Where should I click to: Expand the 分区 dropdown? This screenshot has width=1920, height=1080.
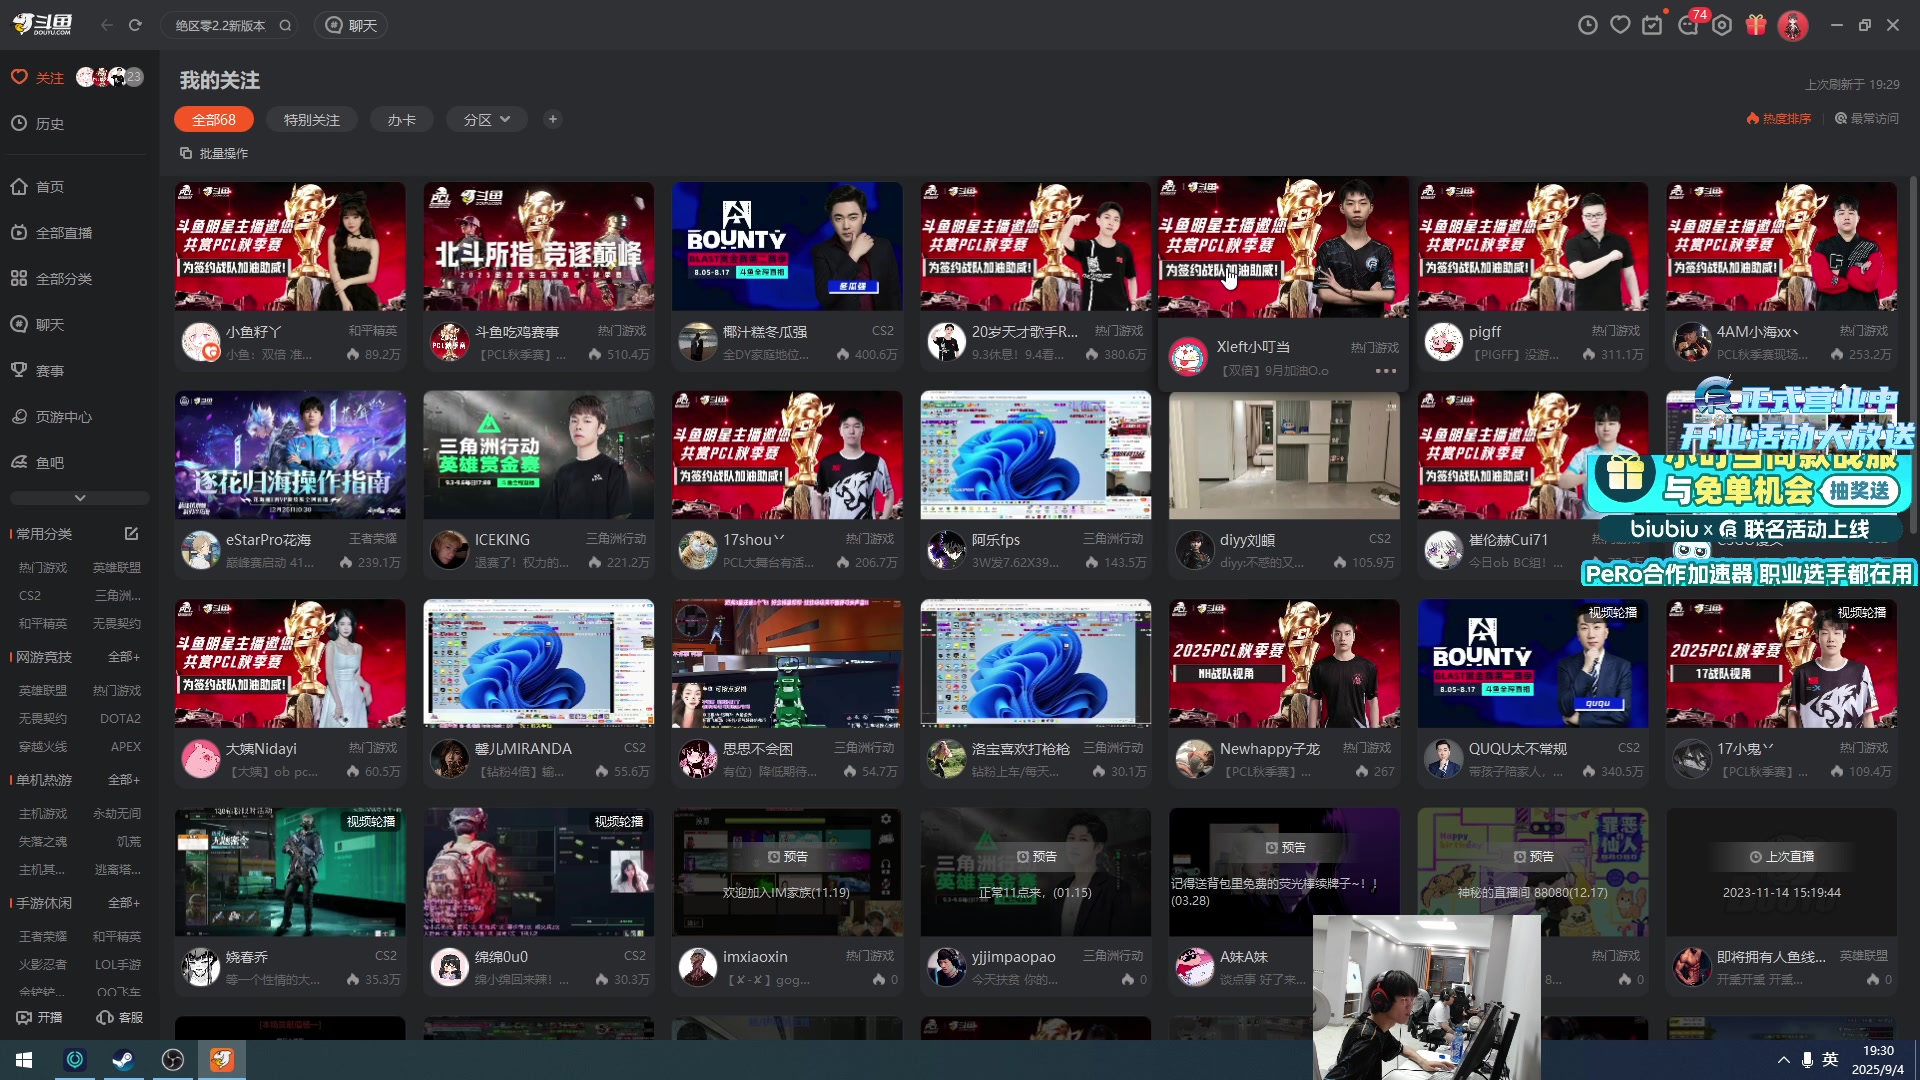pyautogui.click(x=488, y=119)
